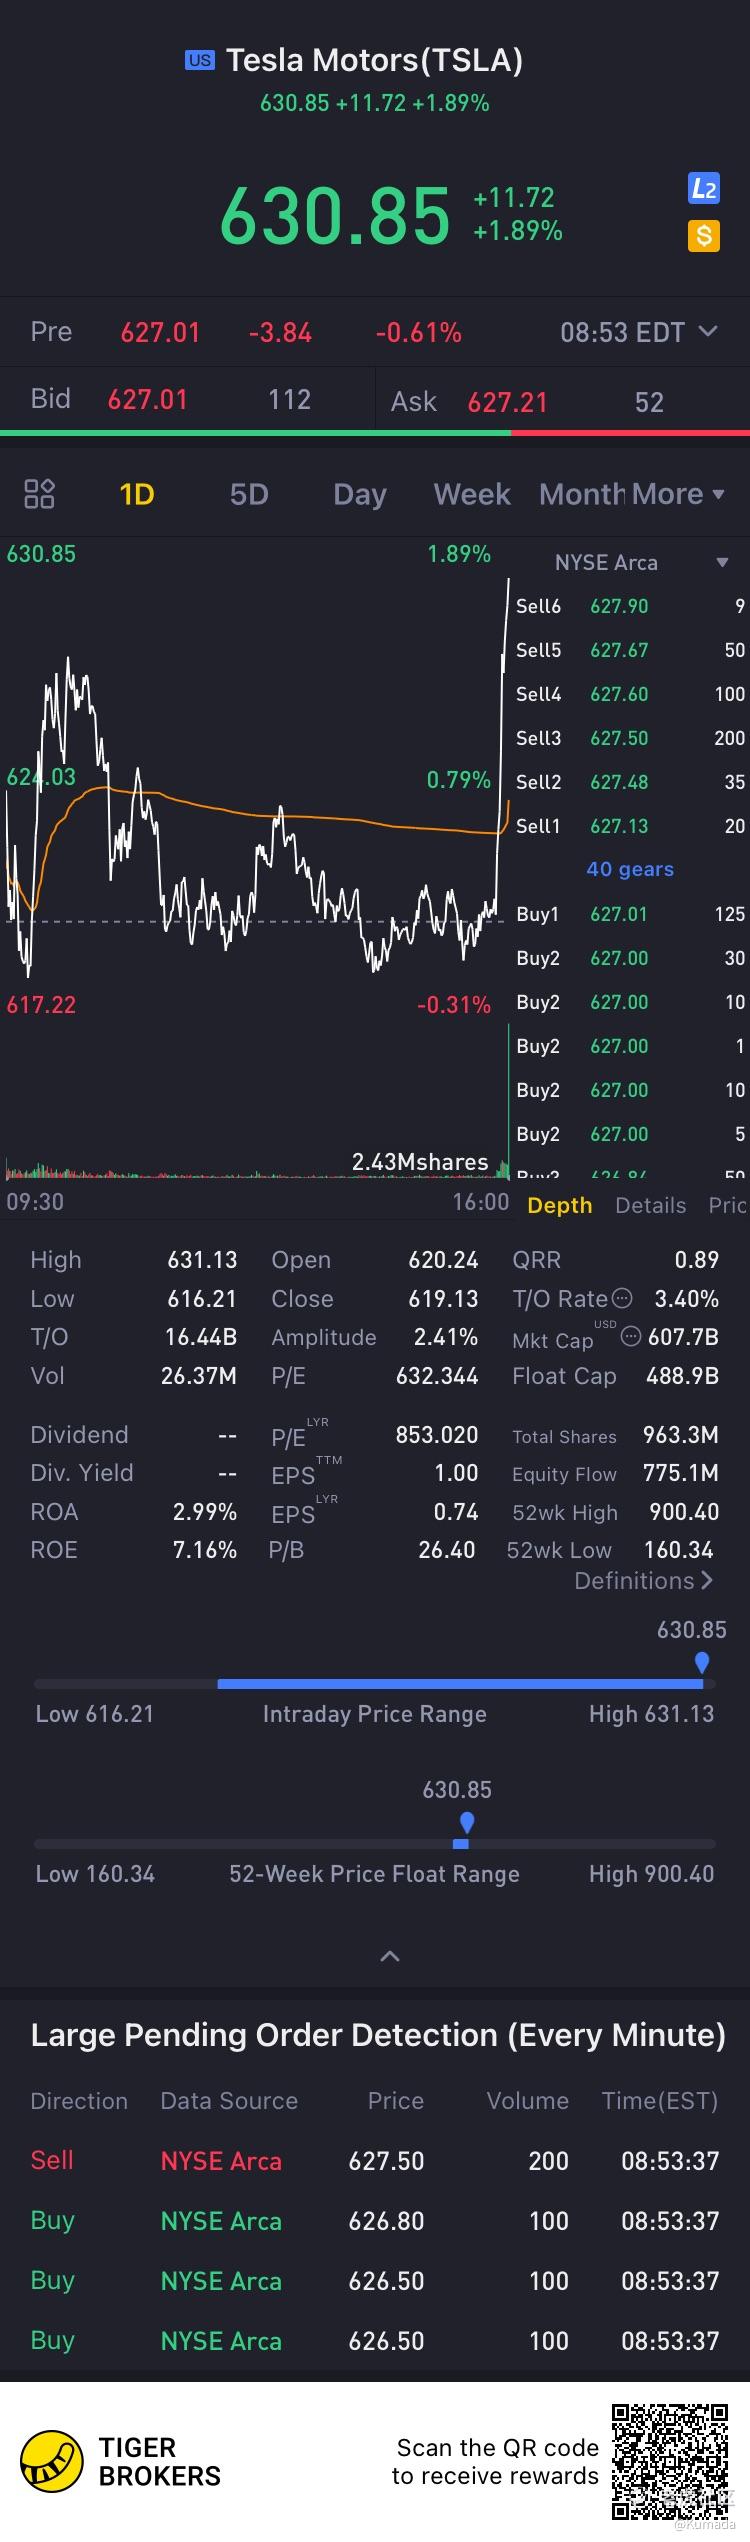Tap info icon next to T/O Rate
This screenshot has width=750, height=2542.
coord(622,1298)
